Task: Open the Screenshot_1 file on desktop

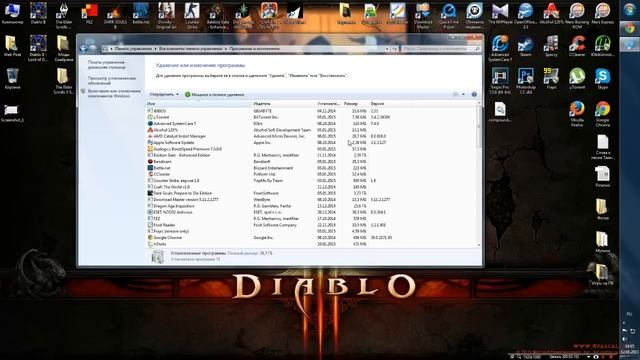Action: coord(12,114)
